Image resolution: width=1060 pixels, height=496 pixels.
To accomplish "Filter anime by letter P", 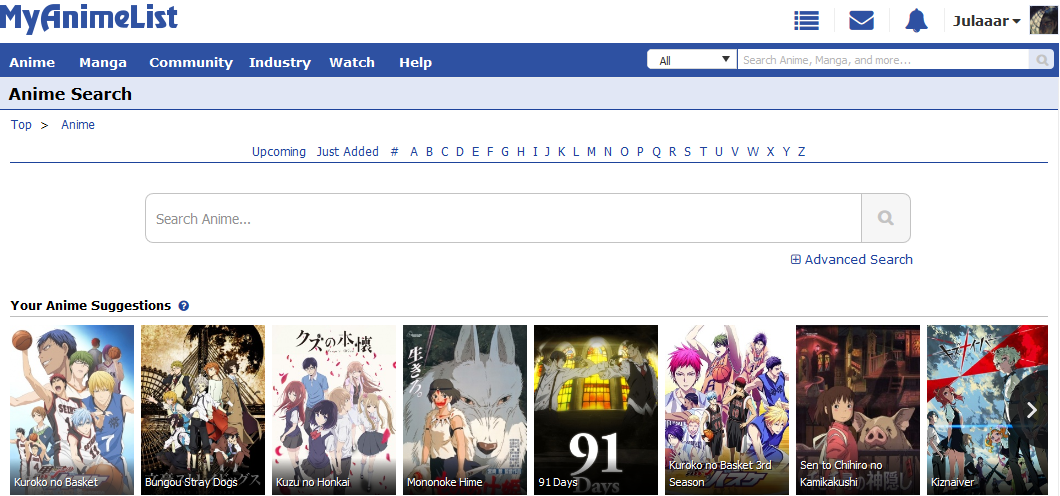I will tap(640, 151).
